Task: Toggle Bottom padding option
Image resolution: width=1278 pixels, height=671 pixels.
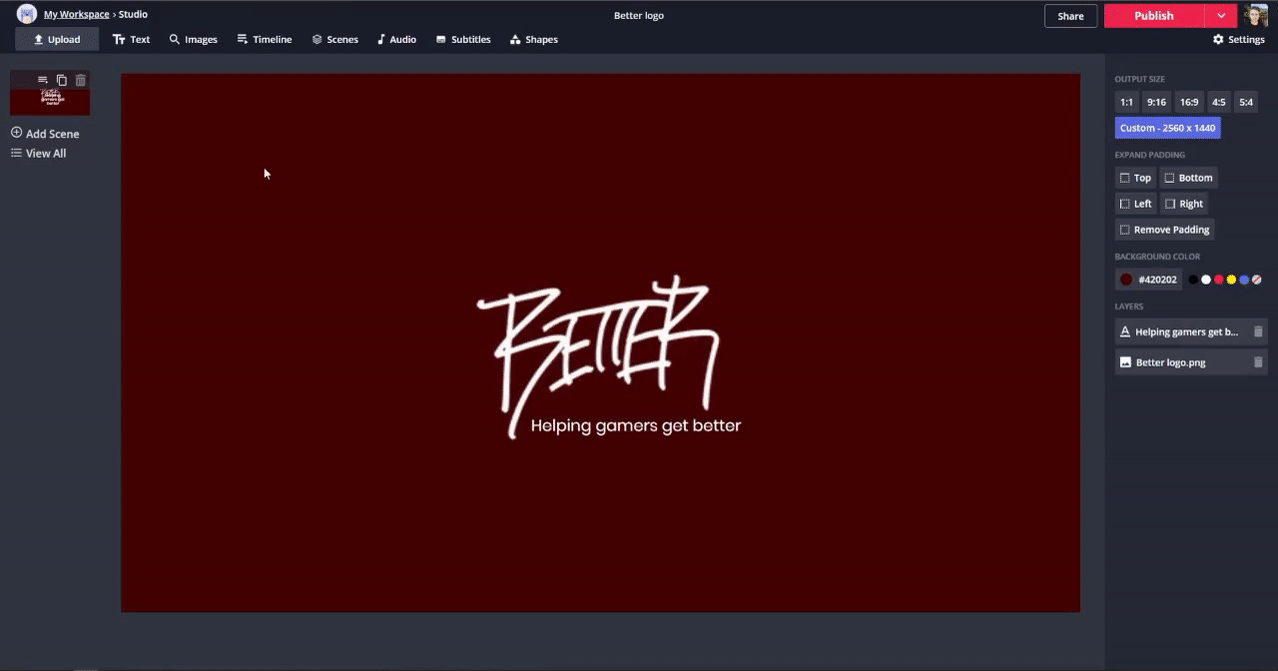Action: [x=1188, y=178]
